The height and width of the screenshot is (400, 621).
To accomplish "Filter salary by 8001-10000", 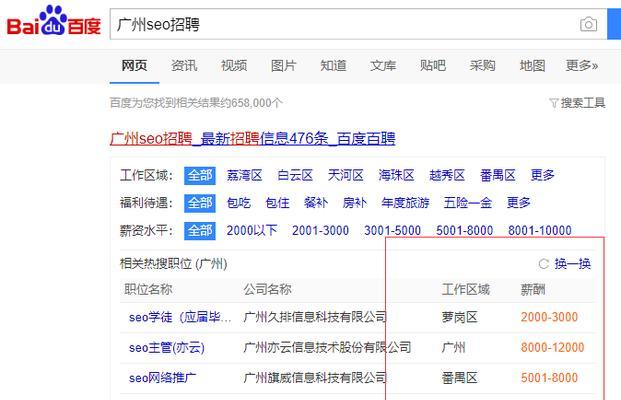I will coord(540,230).
